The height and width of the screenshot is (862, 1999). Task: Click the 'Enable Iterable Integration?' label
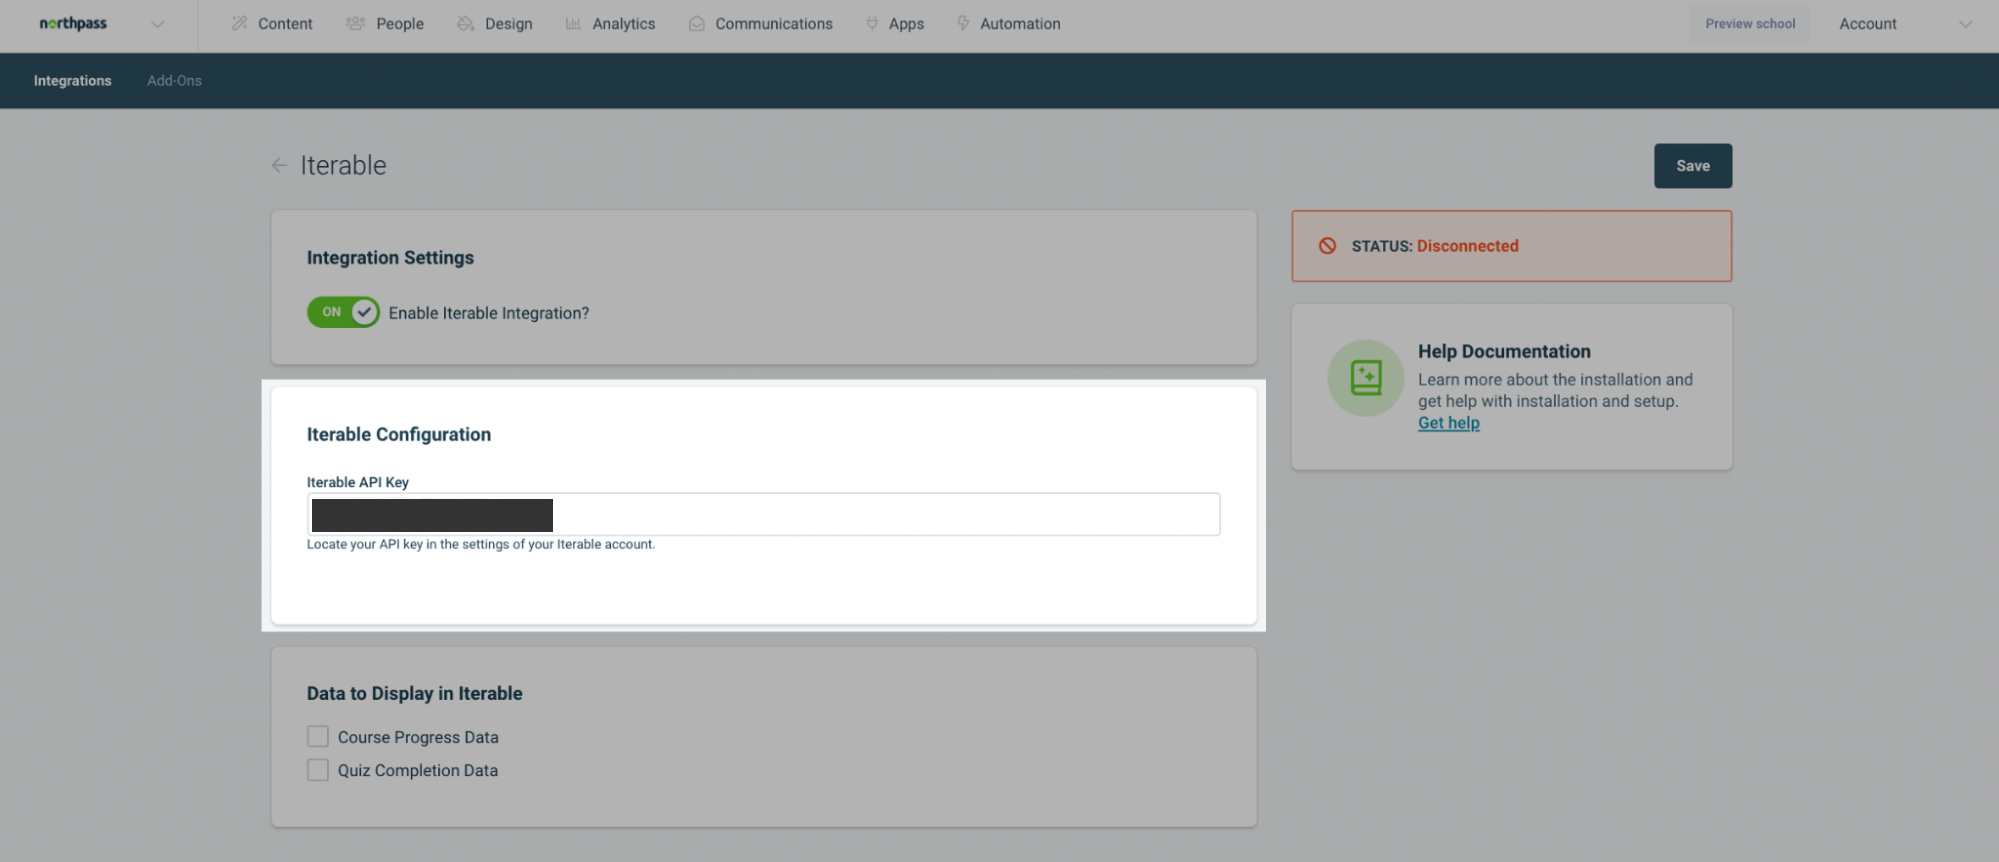pos(489,313)
